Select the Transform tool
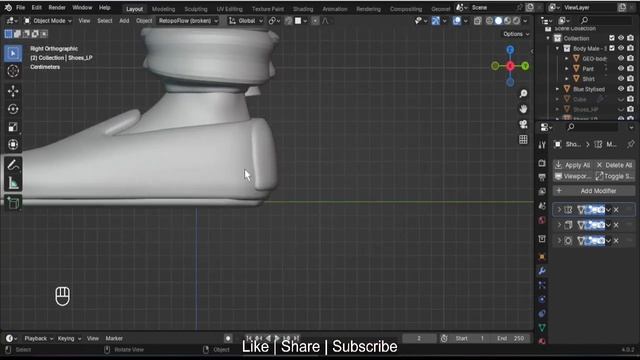The width and height of the screenshot is (640, 360). click(x=13, y=144)
